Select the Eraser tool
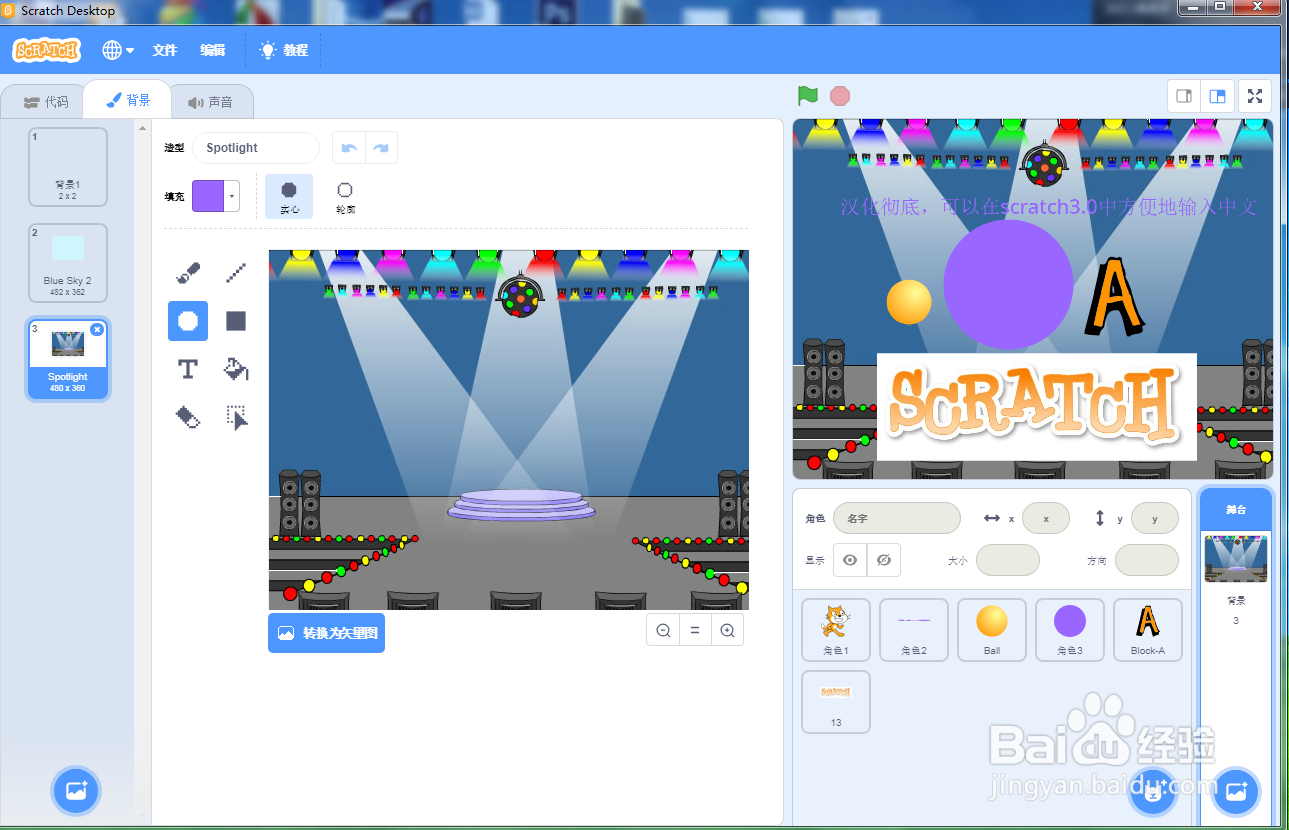This screenshot has width=1289, height=830. [187, 417]
